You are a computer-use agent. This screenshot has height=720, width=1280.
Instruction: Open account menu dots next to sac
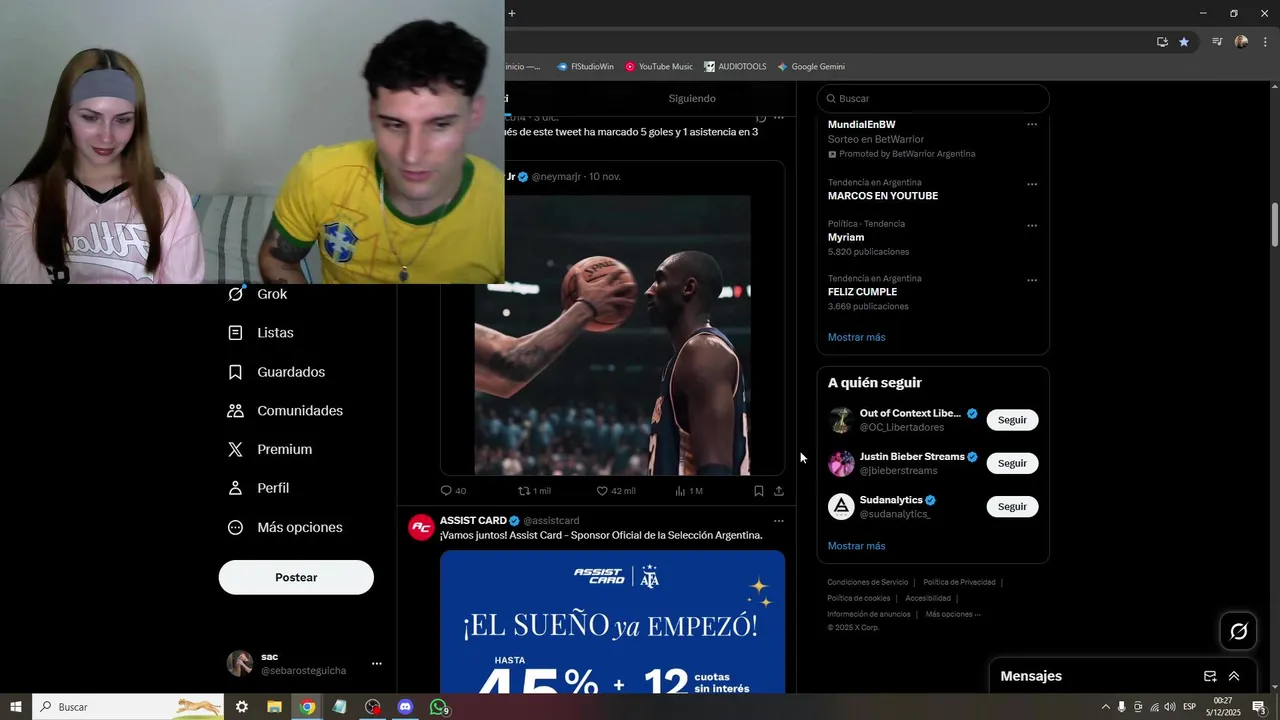click(377, 663)
